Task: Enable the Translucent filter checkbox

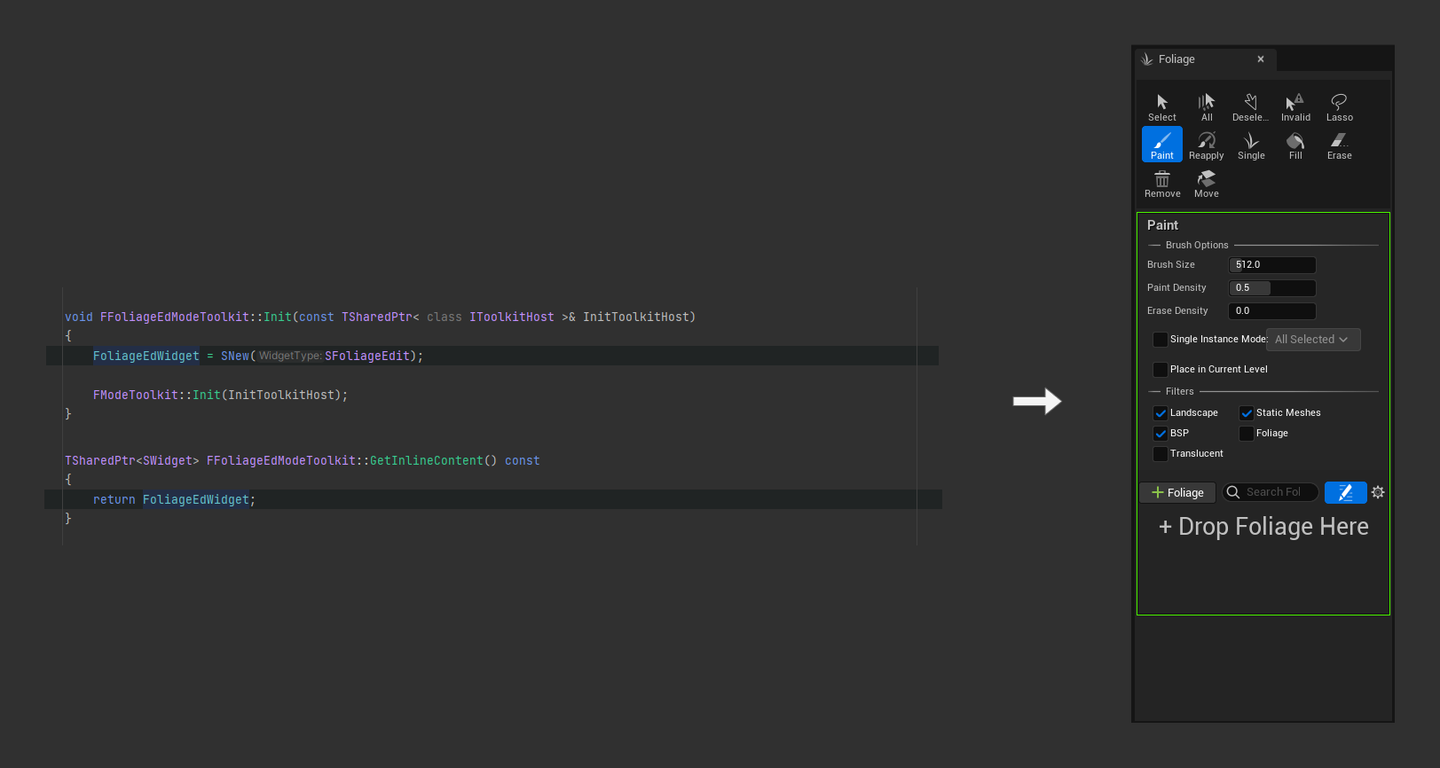Action: pos(1160,454)
